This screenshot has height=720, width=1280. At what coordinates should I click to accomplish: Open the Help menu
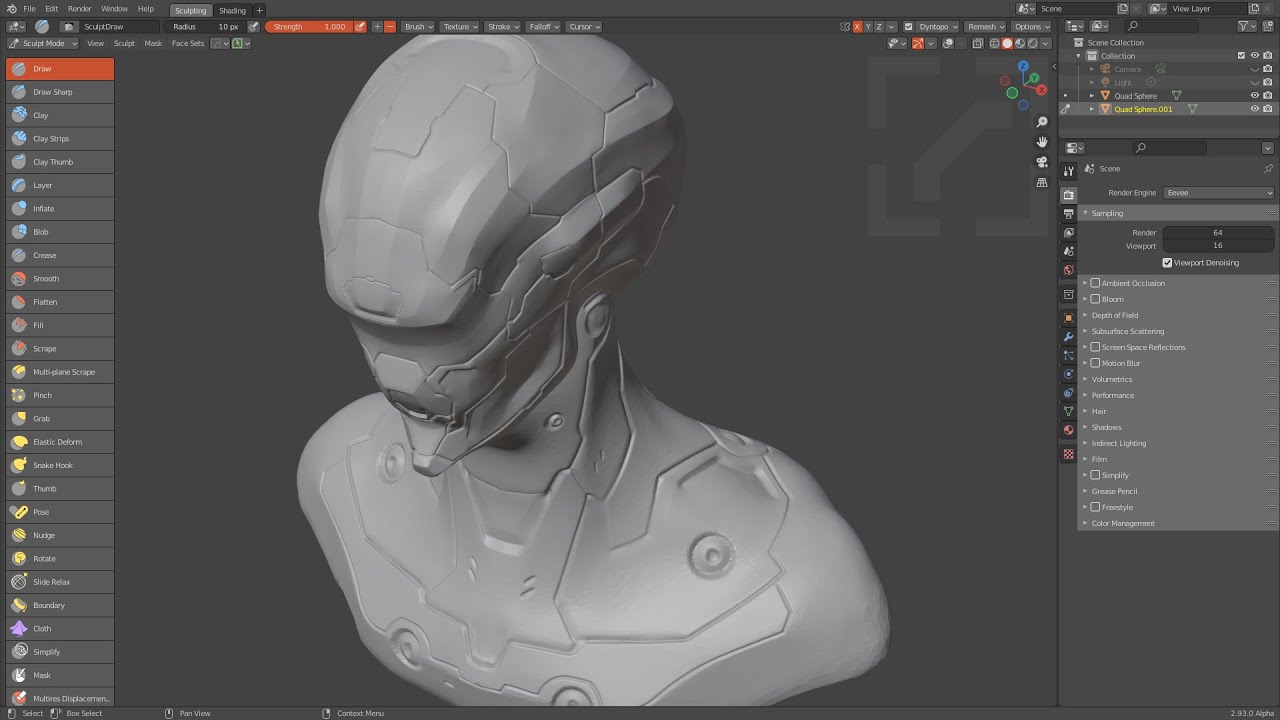coord(146,8)
